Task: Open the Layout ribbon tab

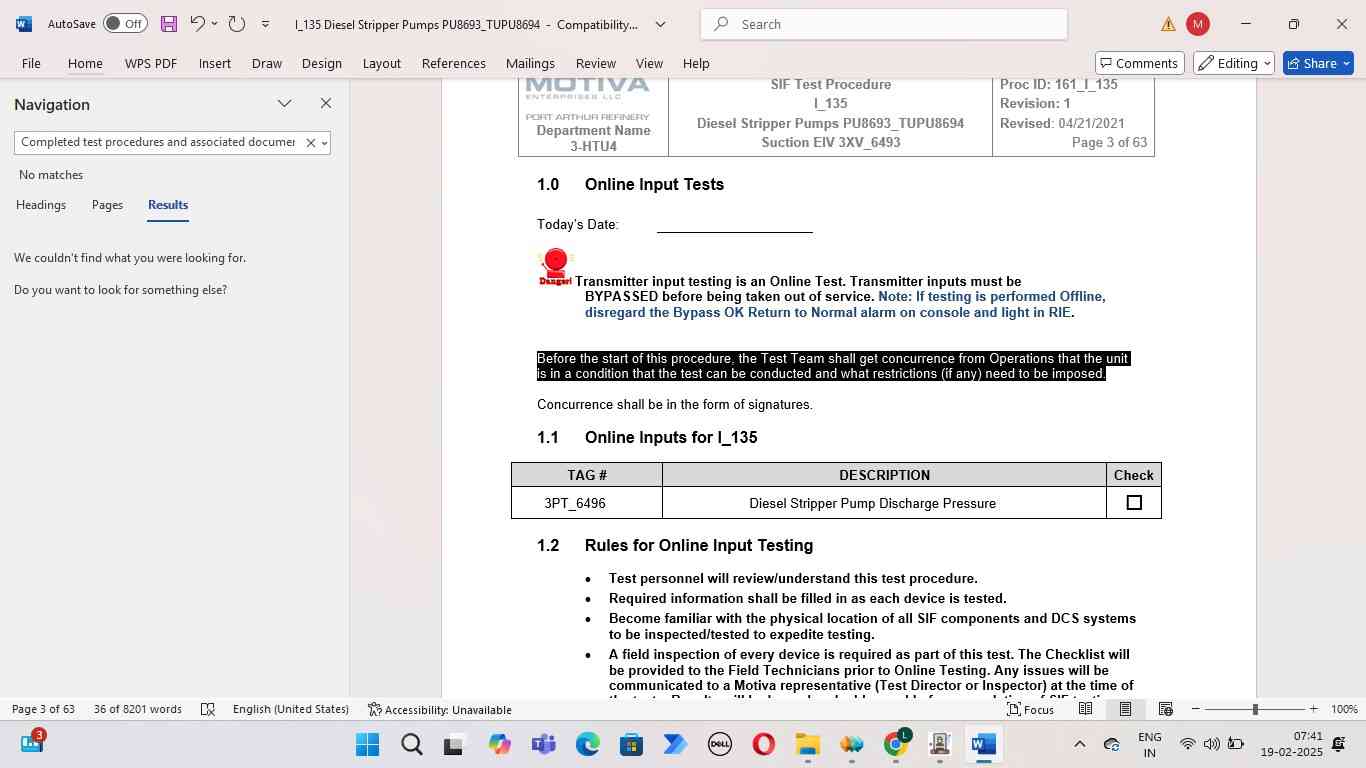Action: coord(381,63)
